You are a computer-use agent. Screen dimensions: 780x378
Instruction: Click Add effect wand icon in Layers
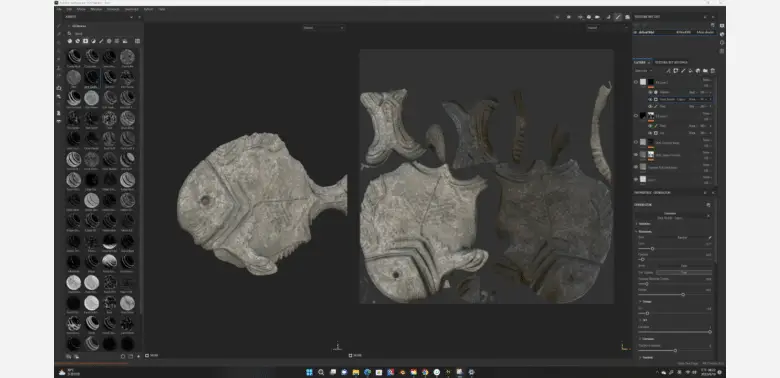pos(668,71)
